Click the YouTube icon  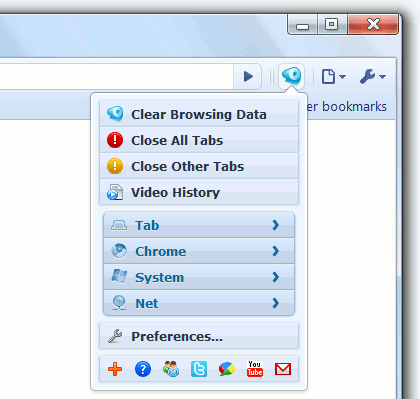tap(255, 369)
